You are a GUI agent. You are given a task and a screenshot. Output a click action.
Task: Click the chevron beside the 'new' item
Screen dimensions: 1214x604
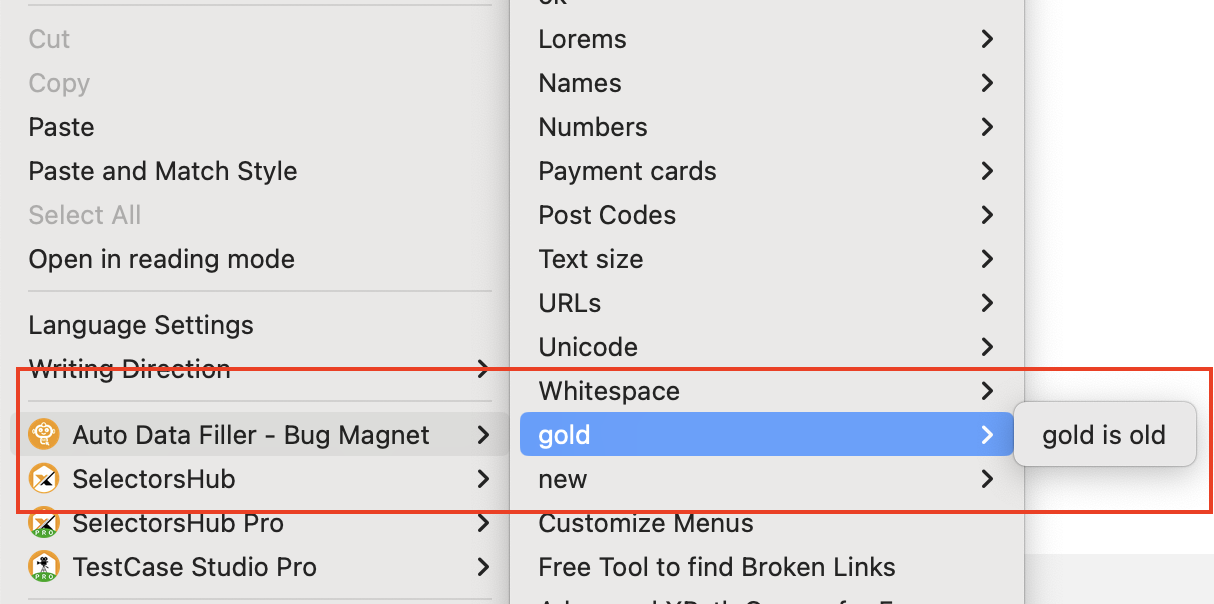(x=987, y=479)
